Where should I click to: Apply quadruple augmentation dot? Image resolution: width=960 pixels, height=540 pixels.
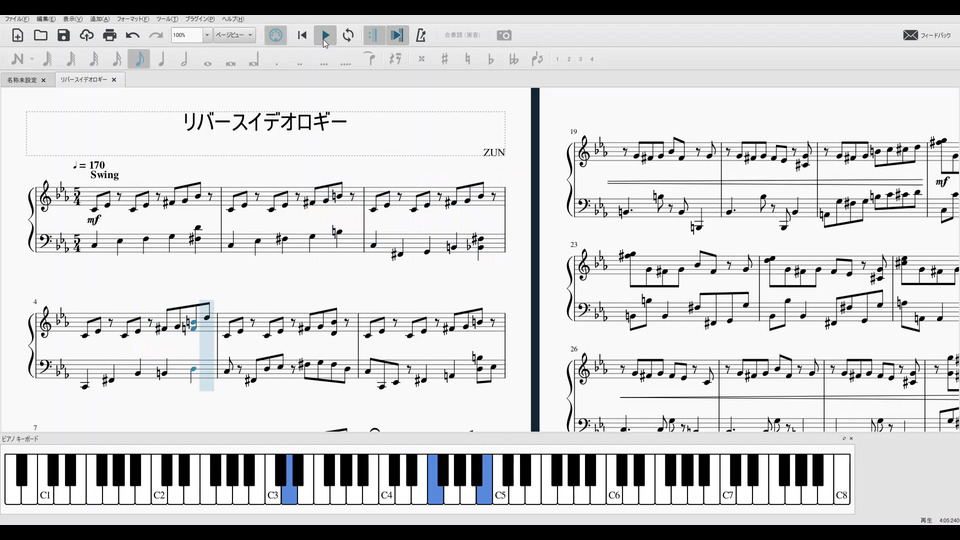click(x=346, y=63)
